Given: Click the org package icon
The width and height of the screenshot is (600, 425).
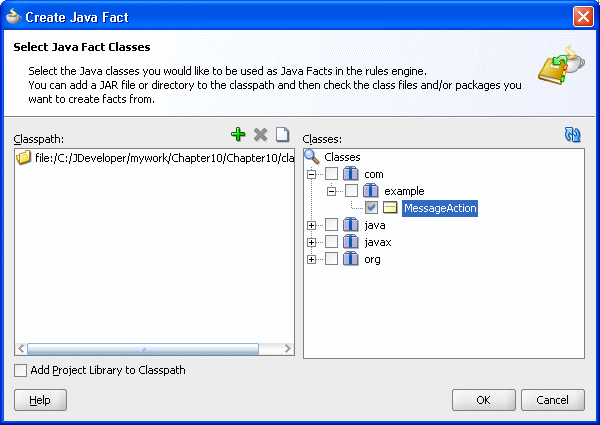Looking at the screenshot, I should click(x=351, y=259).
